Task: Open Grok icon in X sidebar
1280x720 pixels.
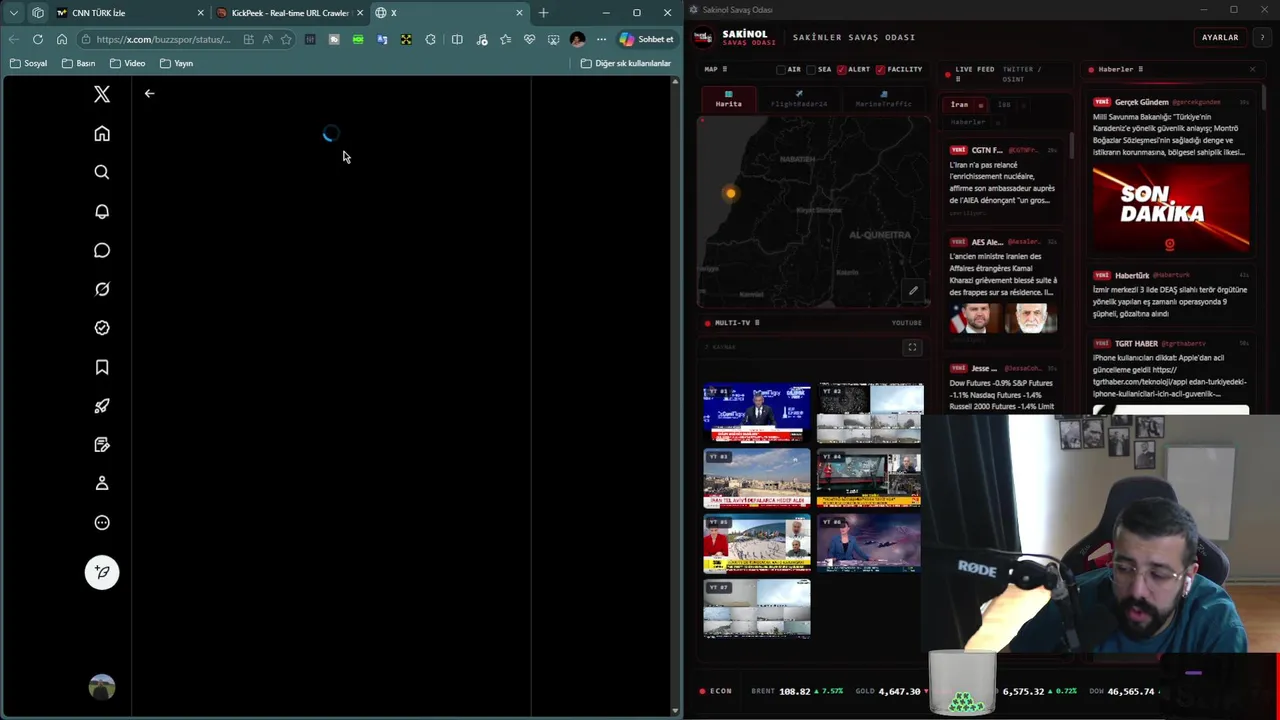Action: pos(102,289)
